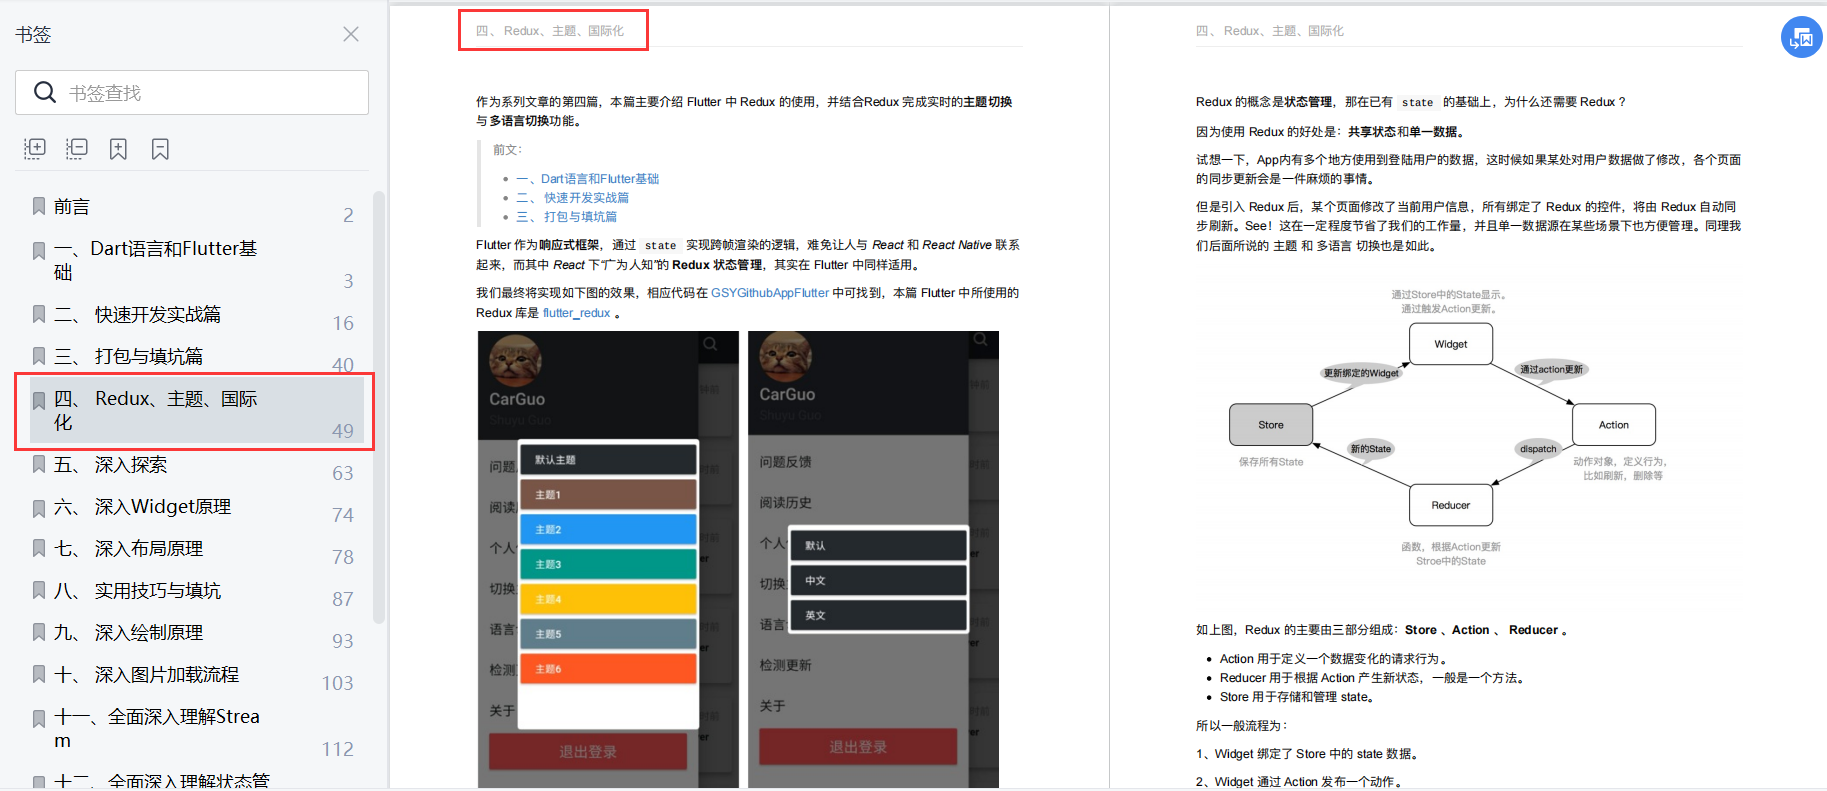Click bookmark icon beside 七、深入布局原理
This screenshot has height=791, width=1827.
(39, 548)
